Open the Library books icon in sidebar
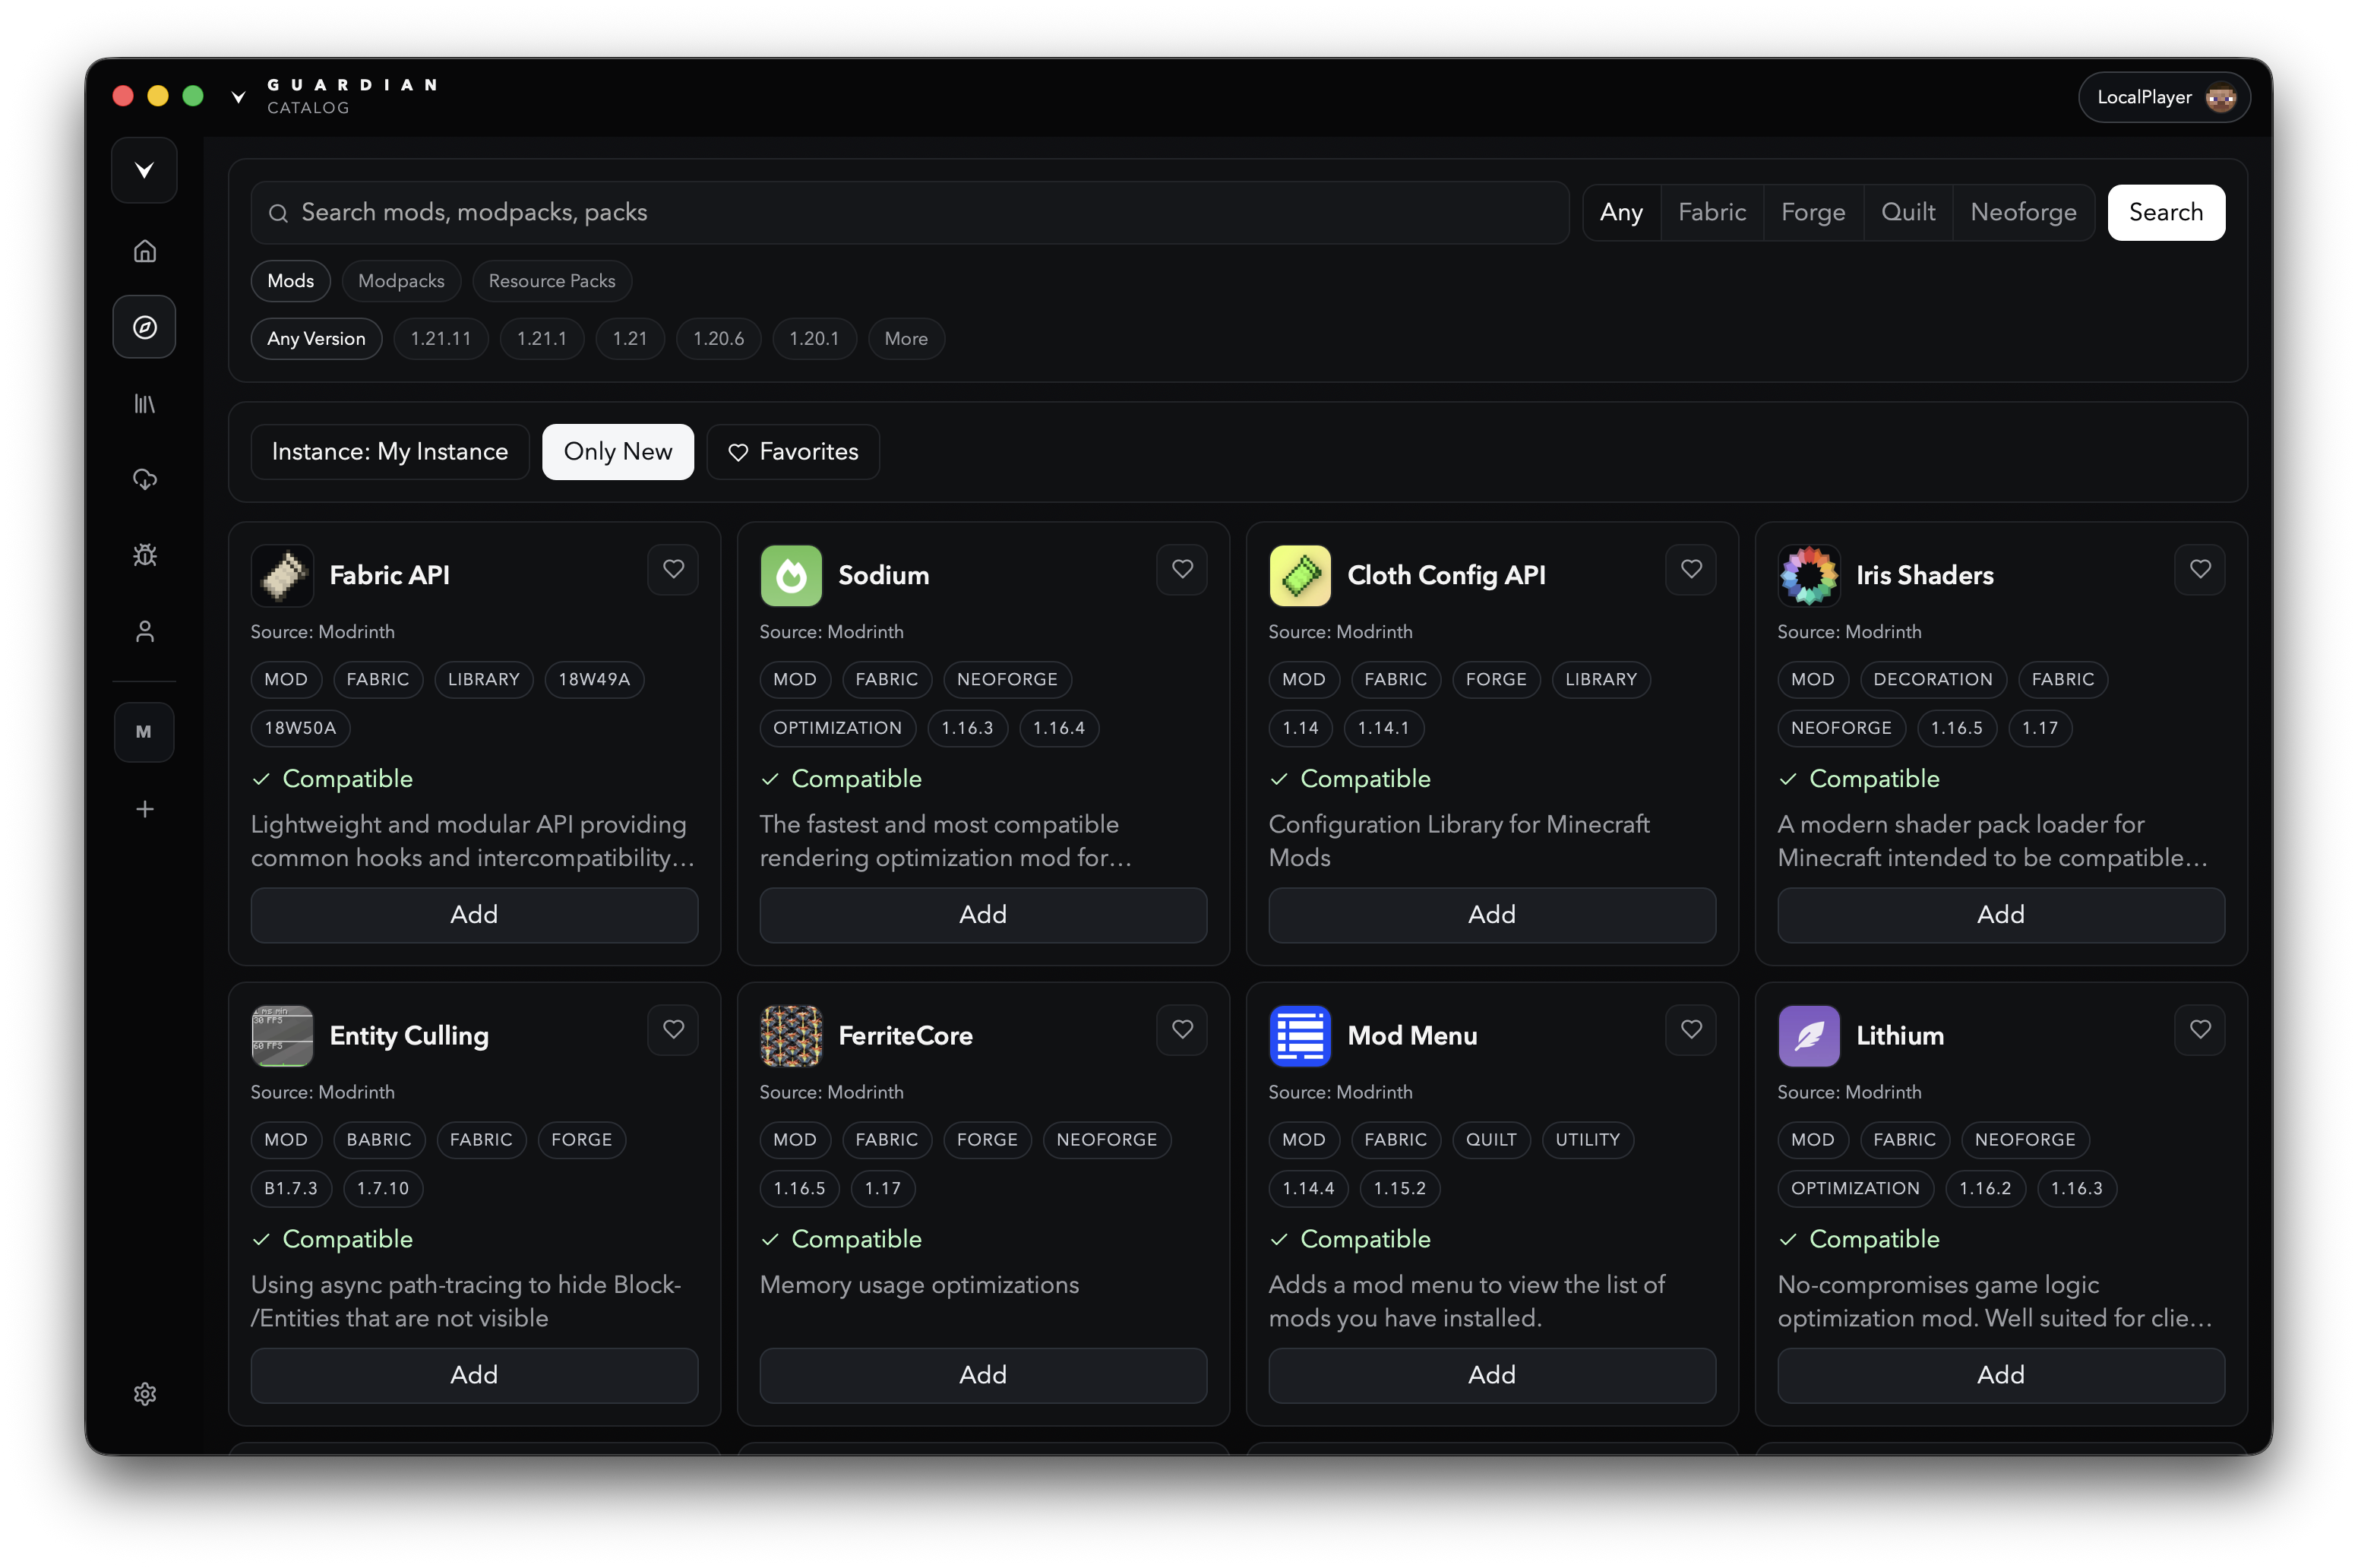This screenshot has height=1568, width=2358. click(145, 404)
